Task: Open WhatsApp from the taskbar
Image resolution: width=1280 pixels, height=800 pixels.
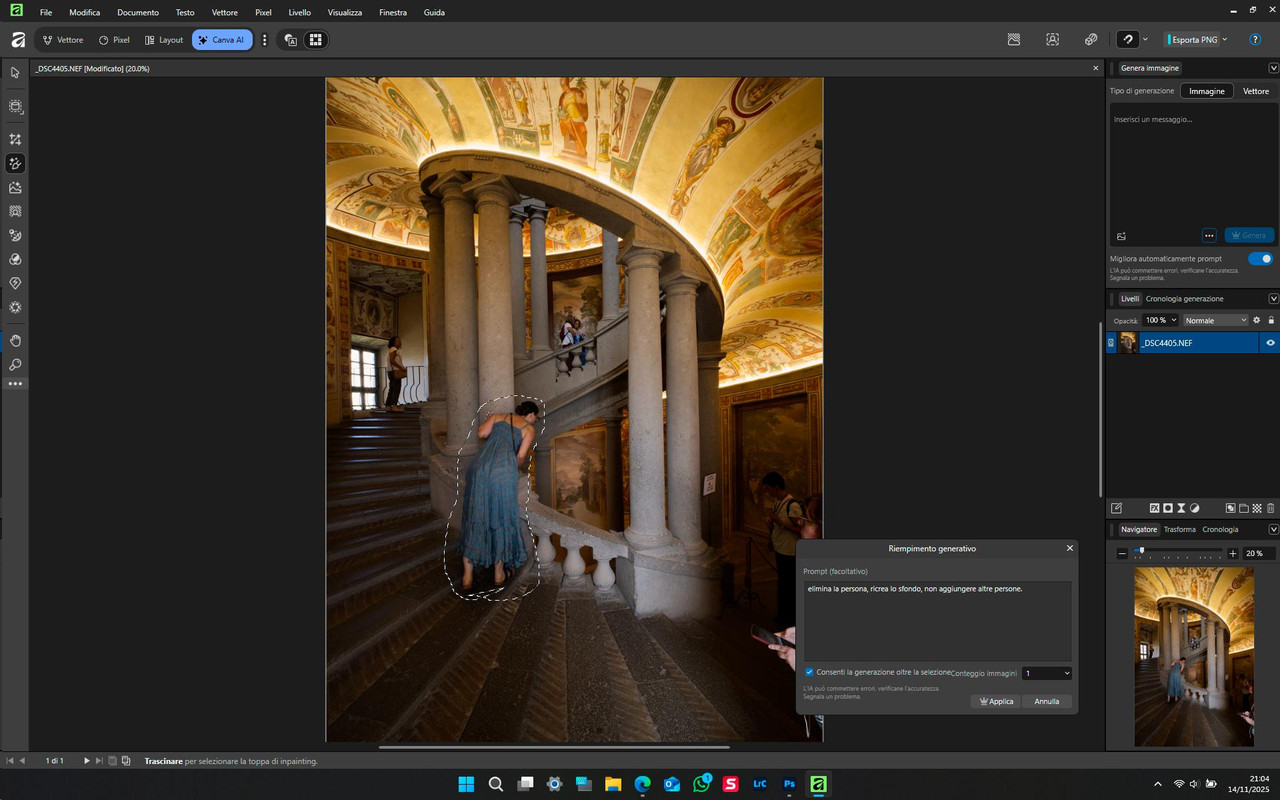Action: [701, 784]
